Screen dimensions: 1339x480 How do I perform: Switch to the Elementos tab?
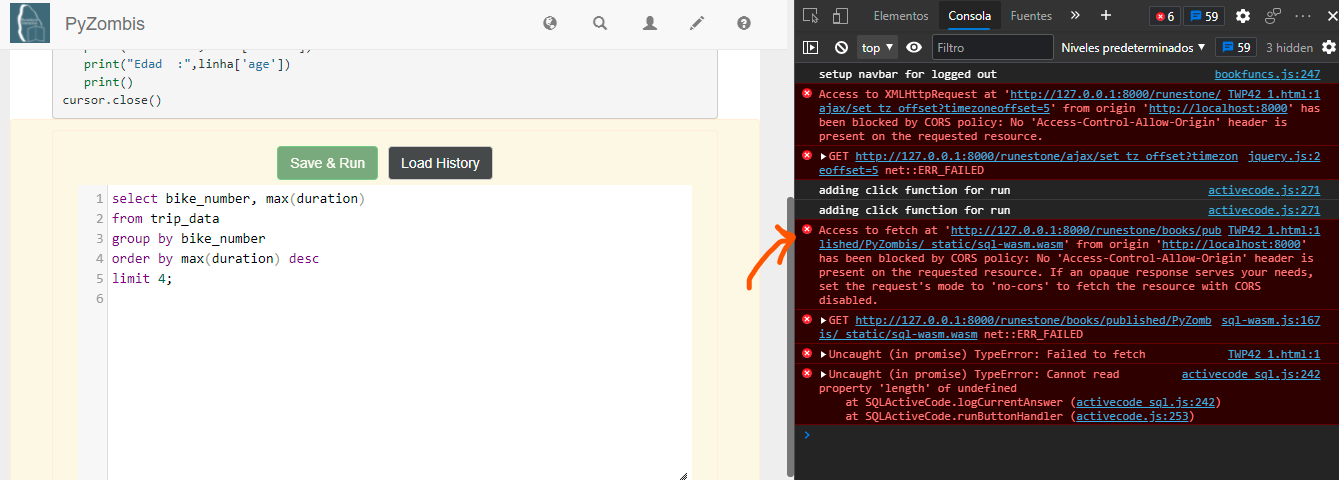point(901,16)
